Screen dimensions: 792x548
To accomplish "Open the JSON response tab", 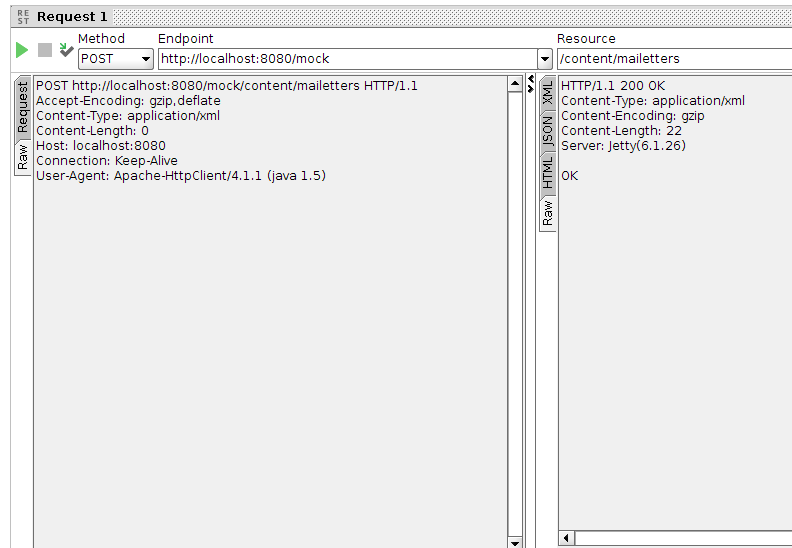I will click(548, 131).
